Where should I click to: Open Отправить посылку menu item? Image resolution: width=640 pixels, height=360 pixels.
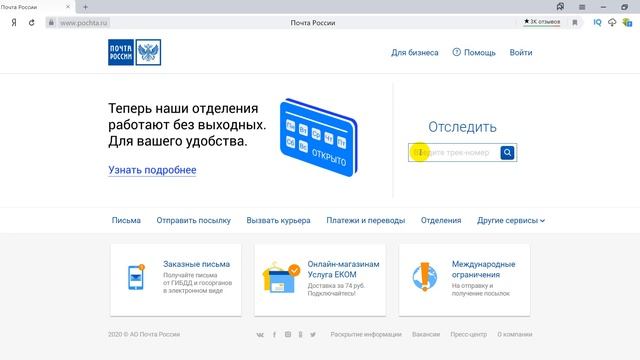pos(193,220)
